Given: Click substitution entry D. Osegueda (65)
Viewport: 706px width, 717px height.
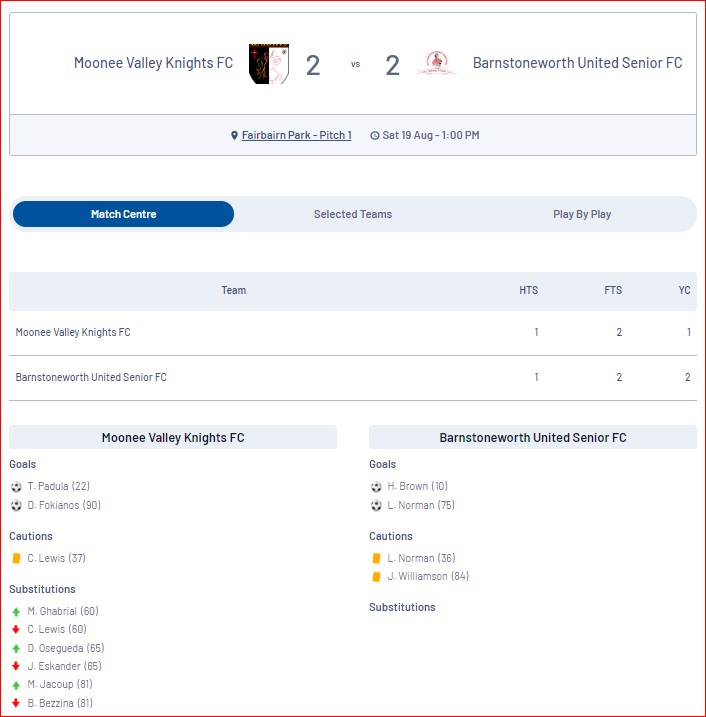Looking at the screenshot, I should point(66,648).
